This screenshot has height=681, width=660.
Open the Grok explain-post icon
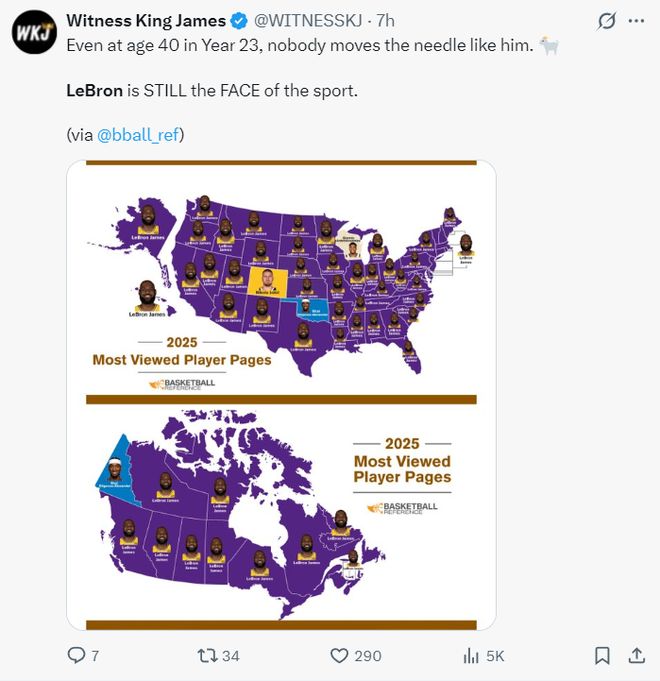pos(605,21)
